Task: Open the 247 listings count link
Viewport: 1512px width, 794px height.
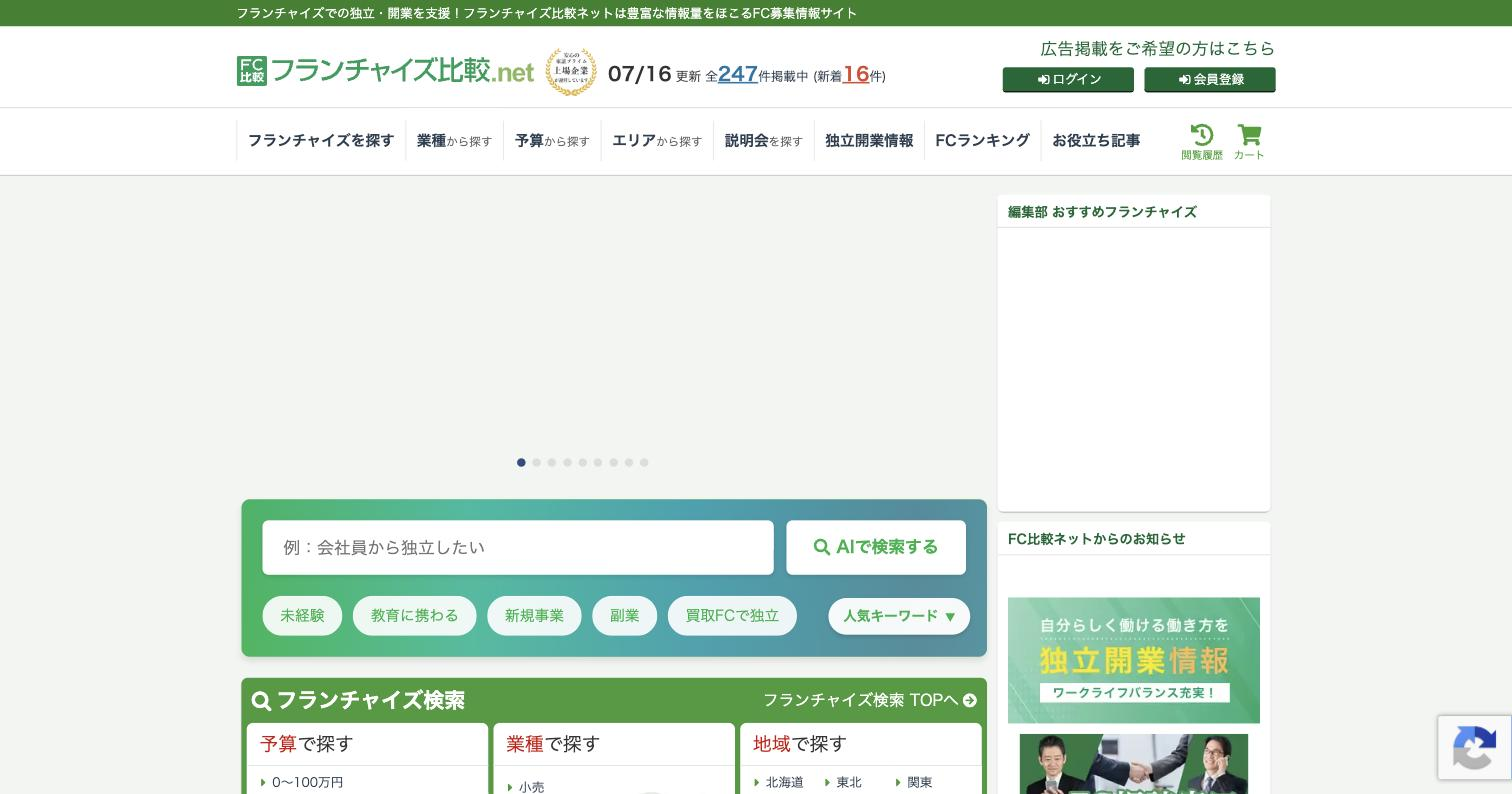Action: click(737, 74)
